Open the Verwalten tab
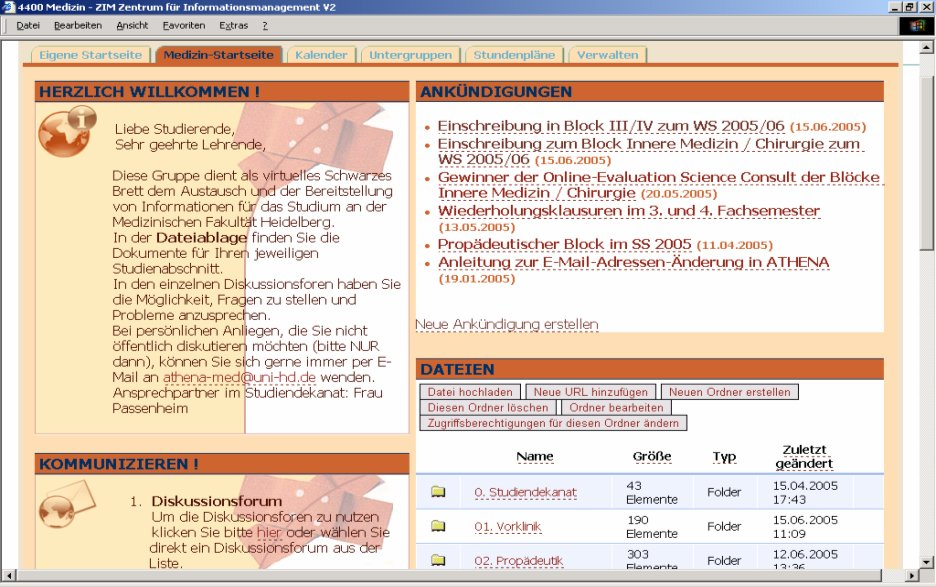The height and width of the screenshot is (587, 936). pos(607,55)
